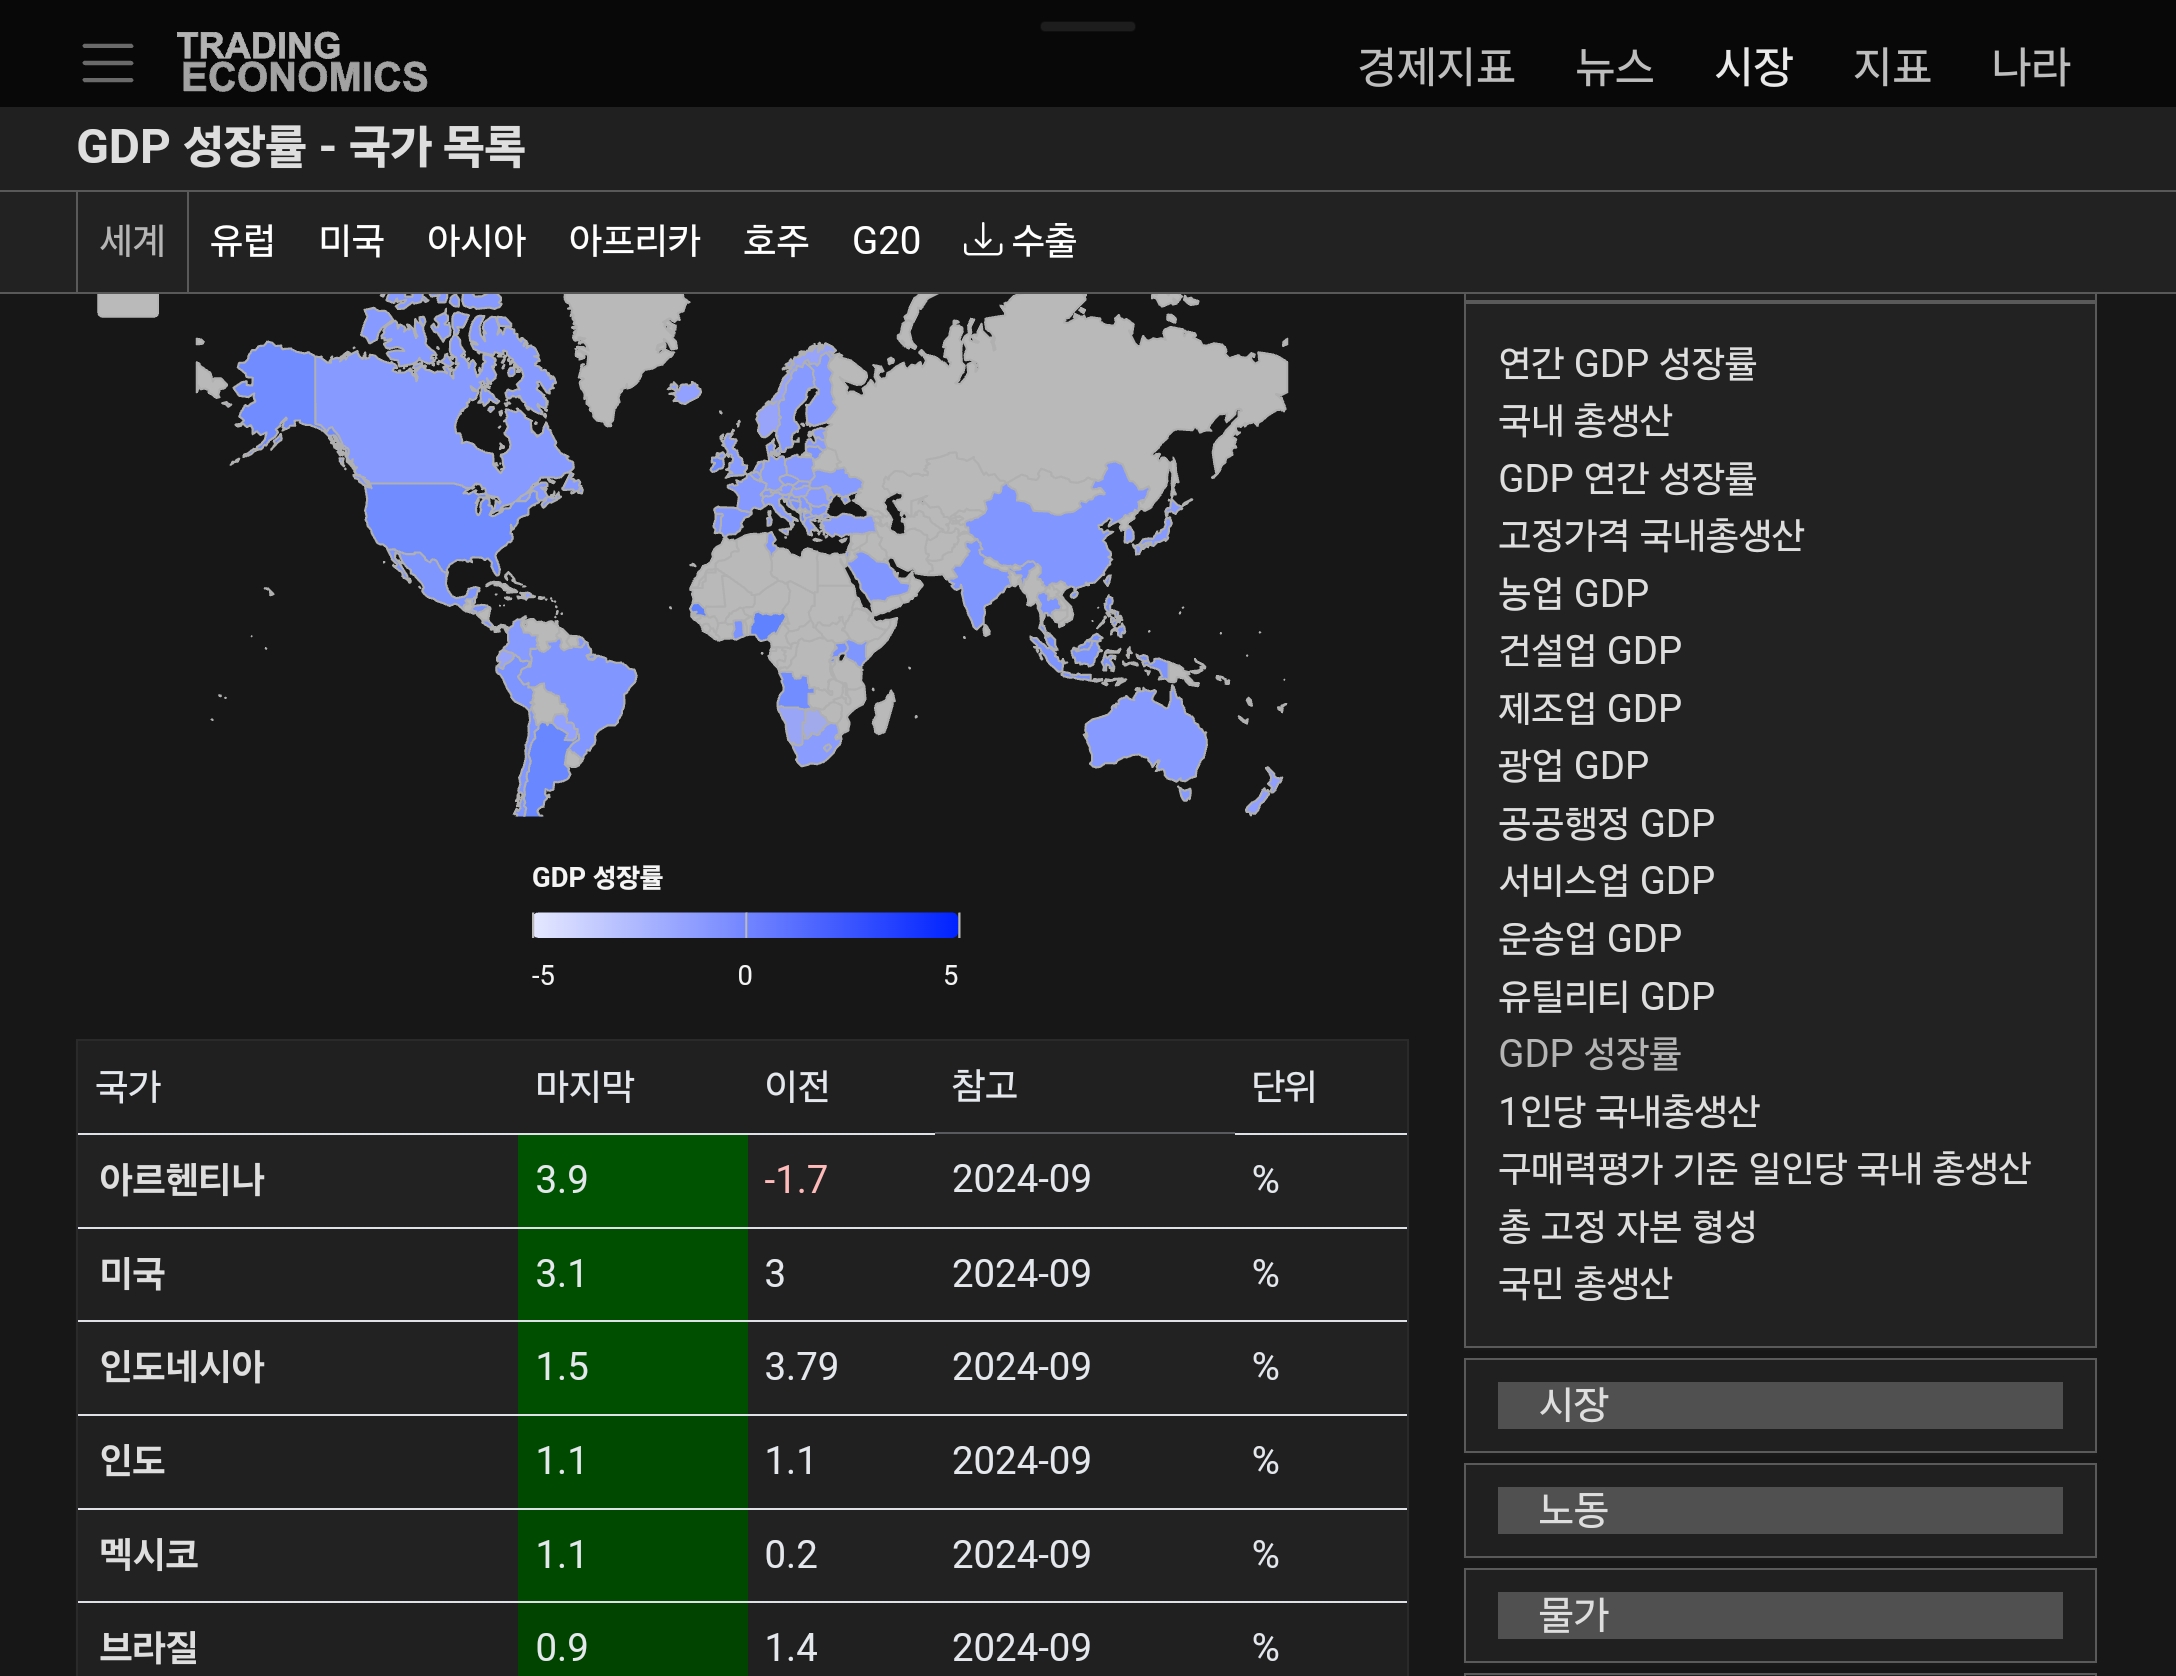Select the 세계 tab
Screen dimensions: 2176x1676
(132, 241)
